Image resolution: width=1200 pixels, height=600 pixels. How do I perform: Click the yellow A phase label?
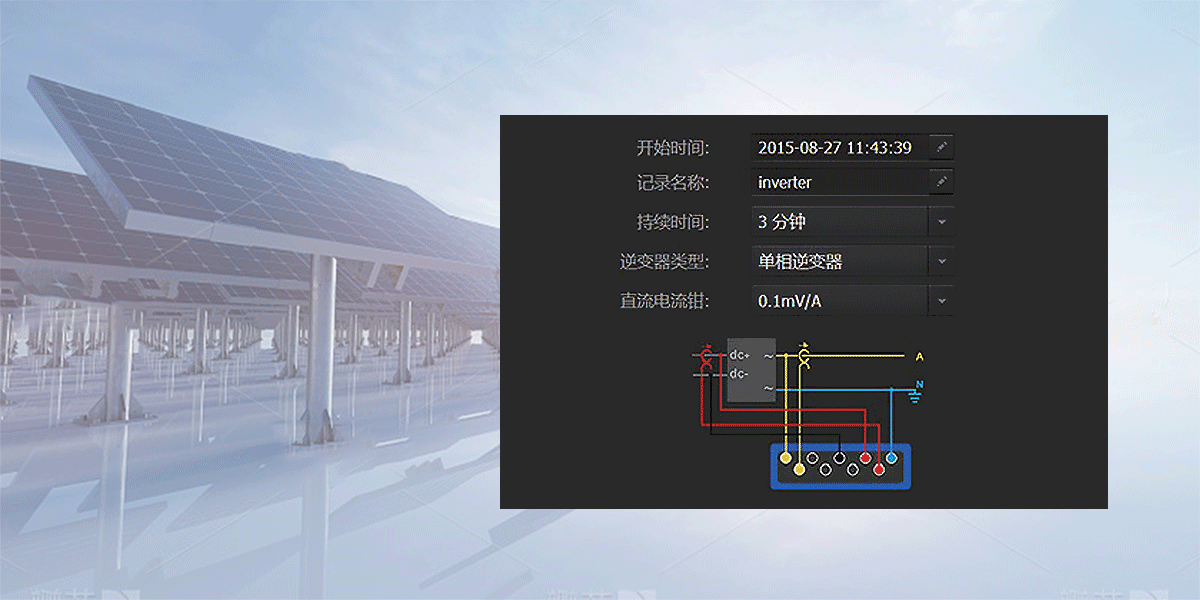coord(918,357)
